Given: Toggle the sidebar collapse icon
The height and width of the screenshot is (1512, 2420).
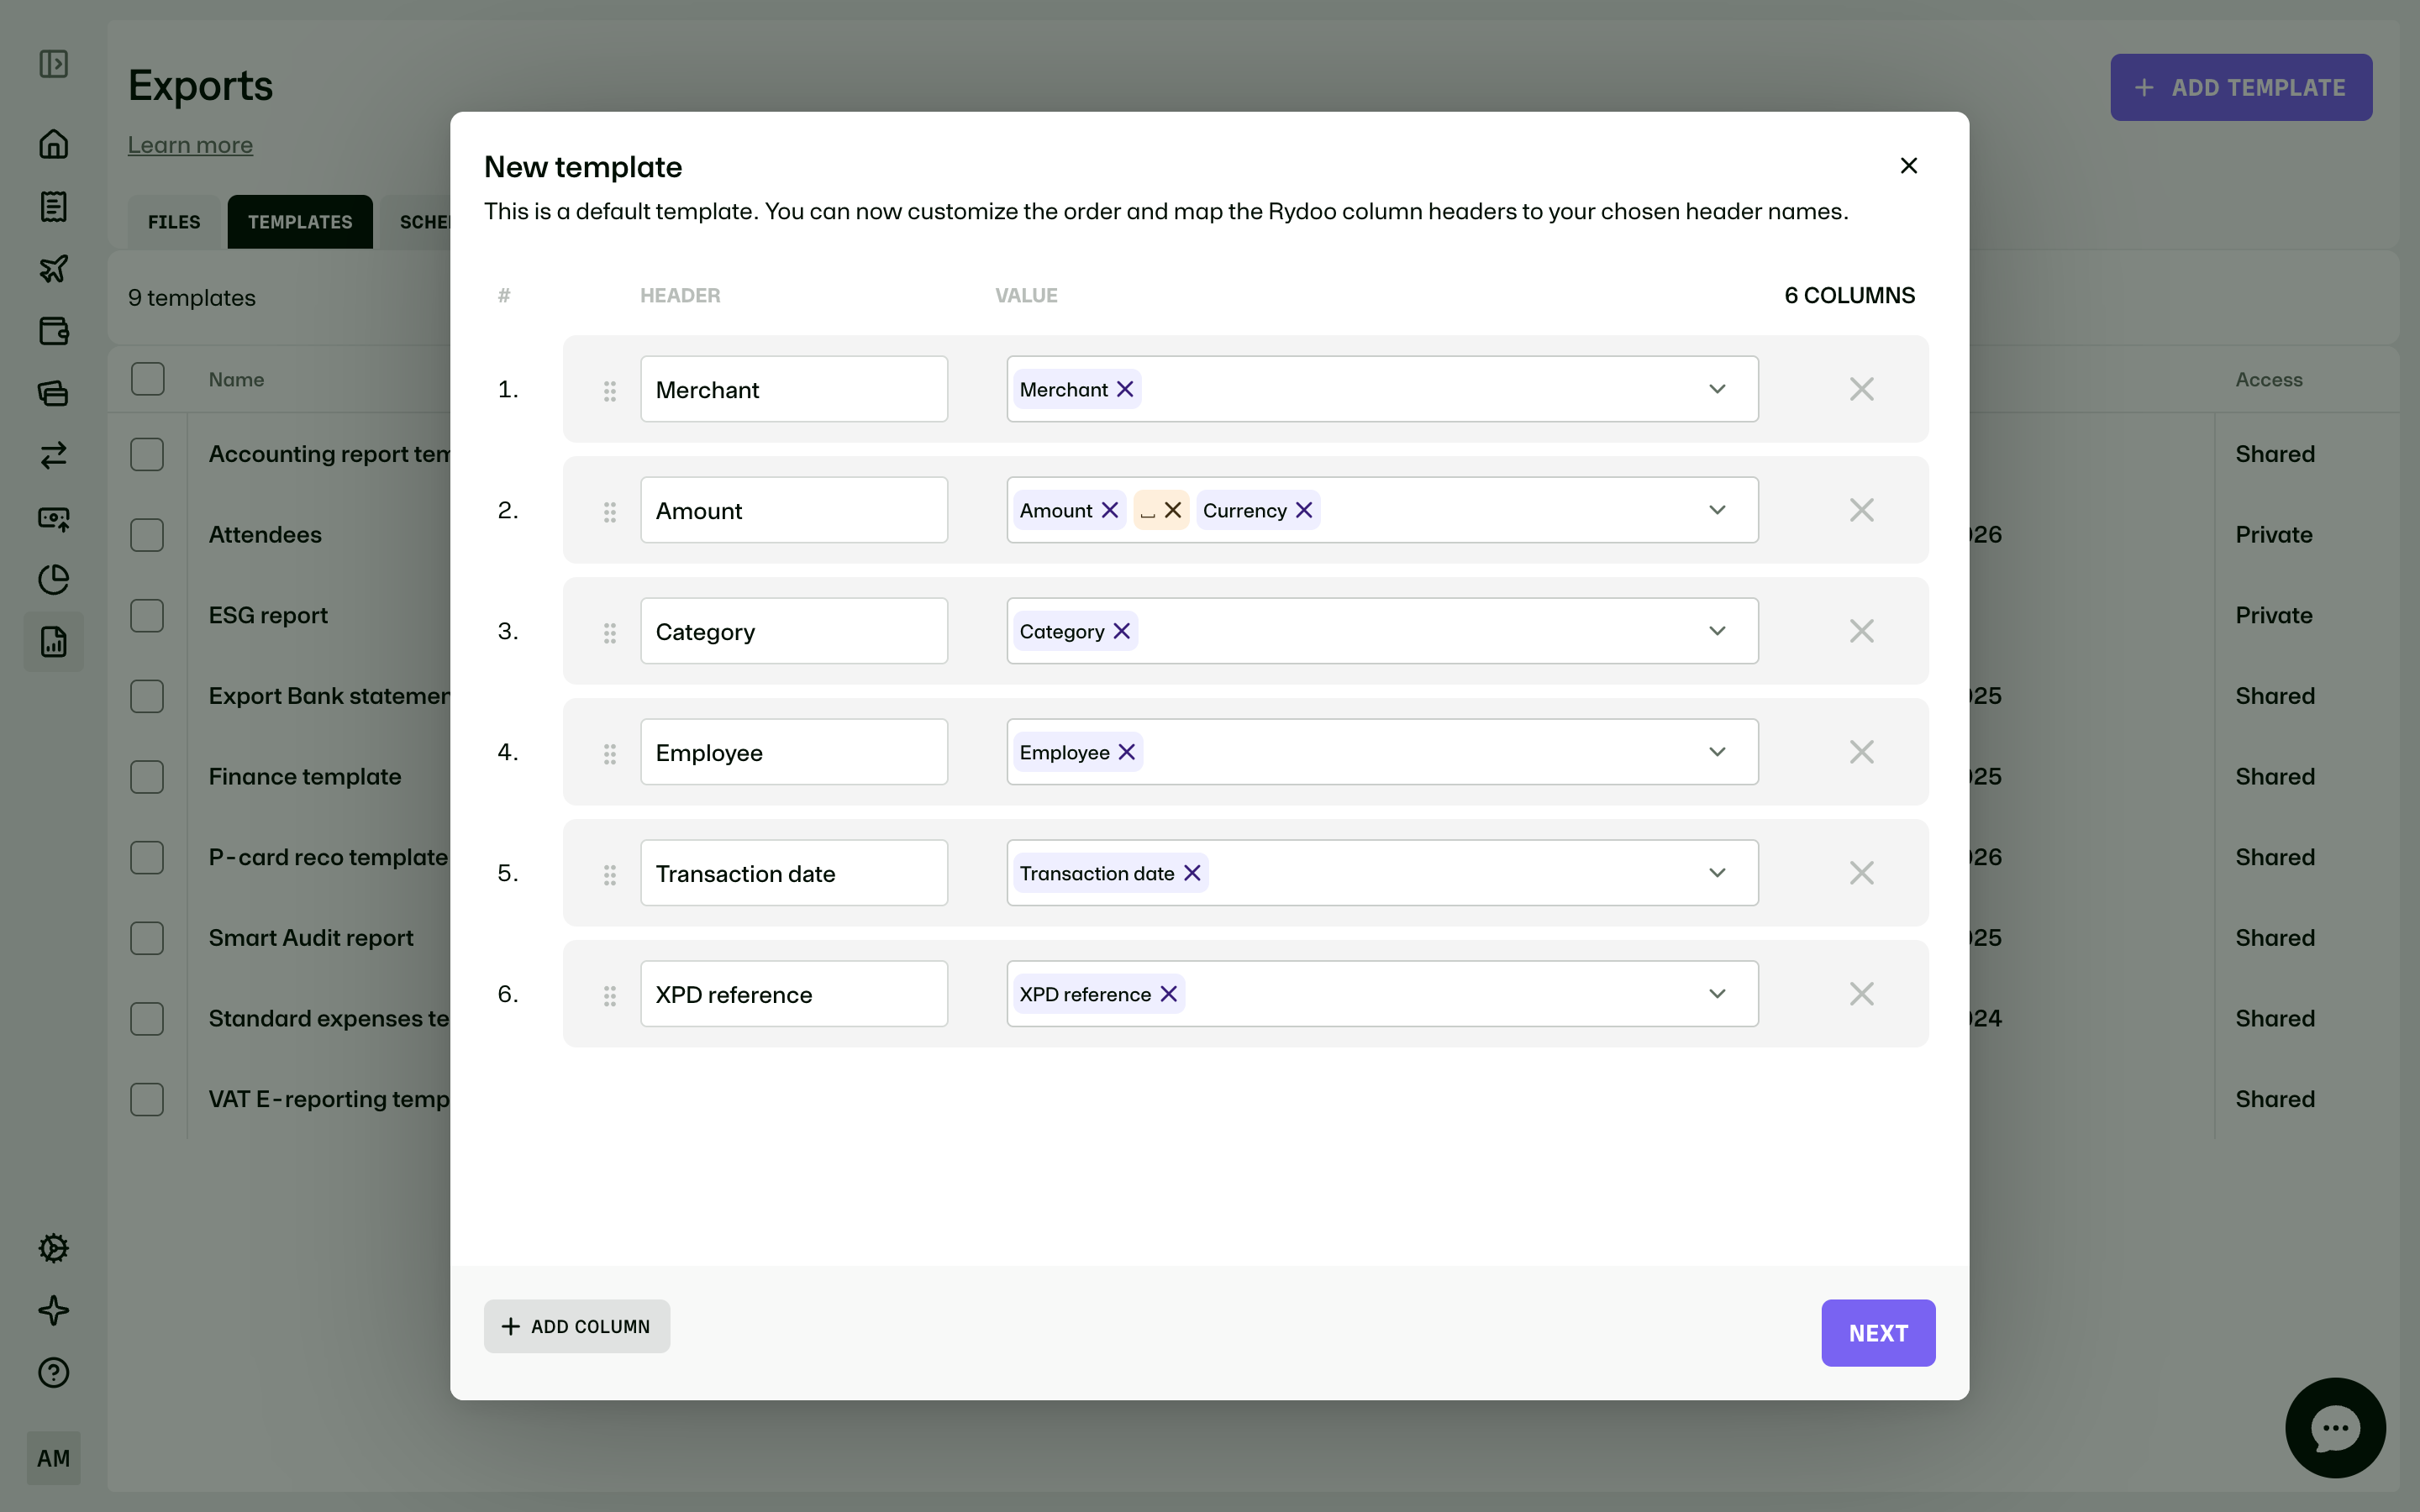Looking at the screenshot, I should 53,64.
